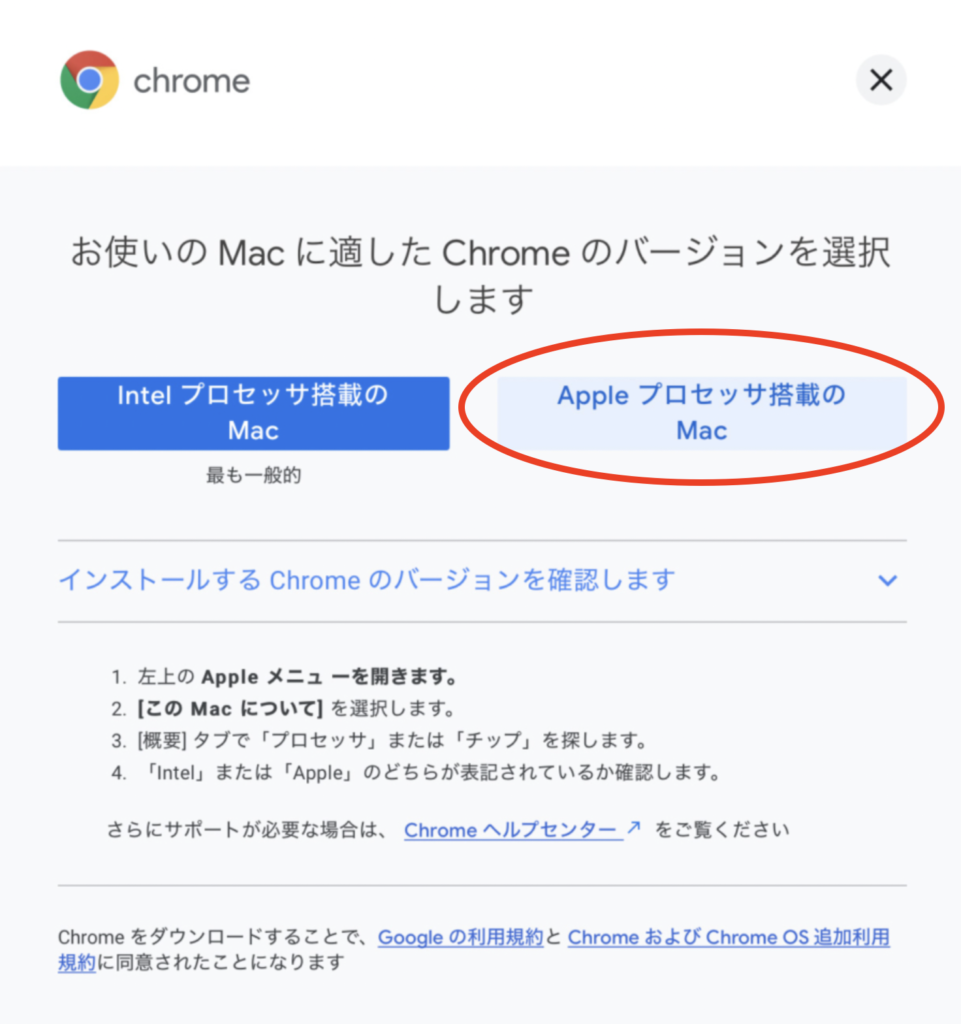Choose Apple プロセッサ搭載の Mac button

[x=702, y=413]
